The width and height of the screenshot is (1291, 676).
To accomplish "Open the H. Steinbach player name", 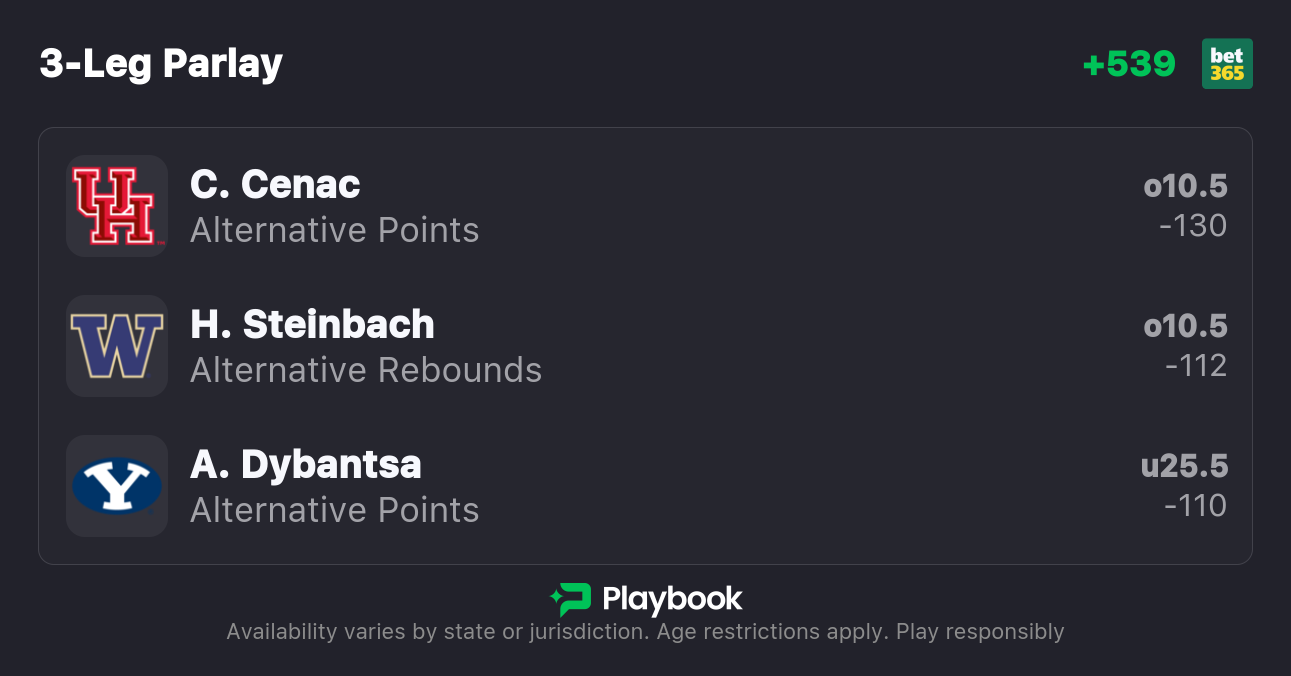I will pyautogui.click(x=312, y=324).
